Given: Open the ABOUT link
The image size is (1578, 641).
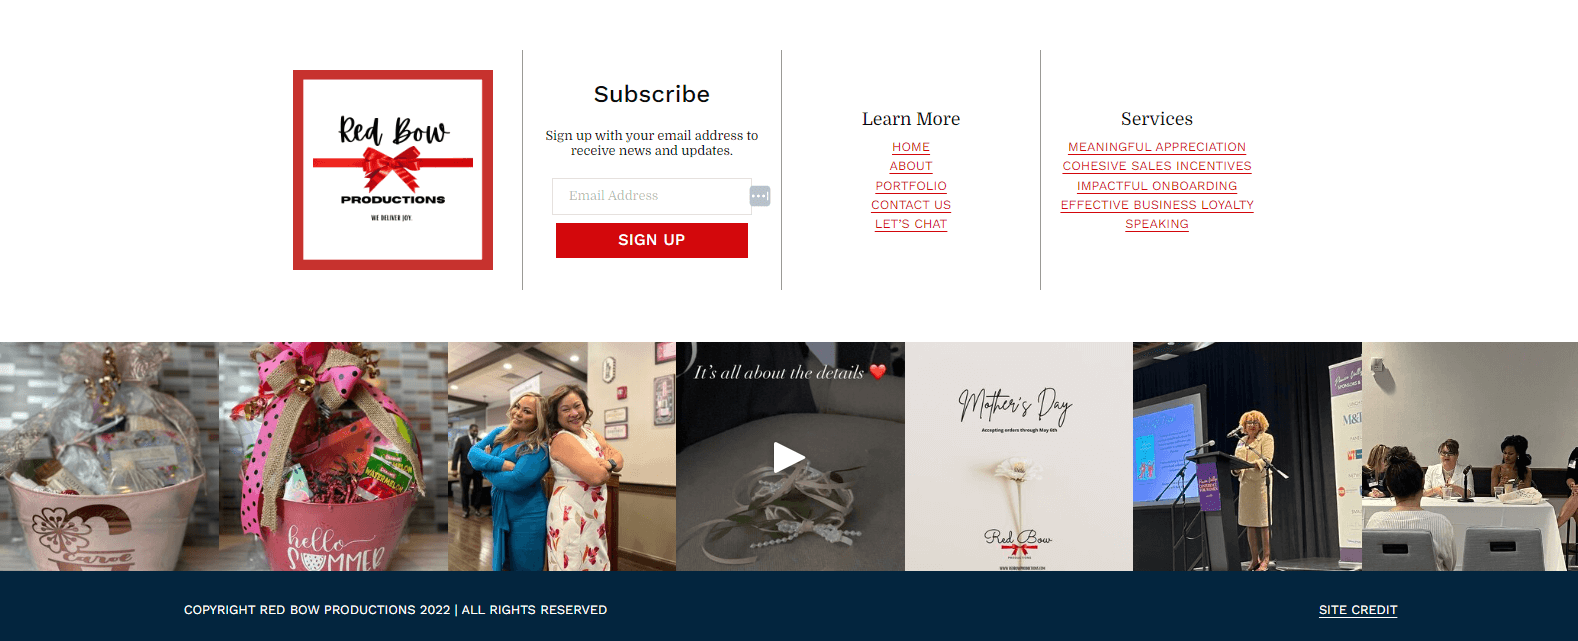Looking at the screenshot, I should pyautogui.click(x=911, y=166).
